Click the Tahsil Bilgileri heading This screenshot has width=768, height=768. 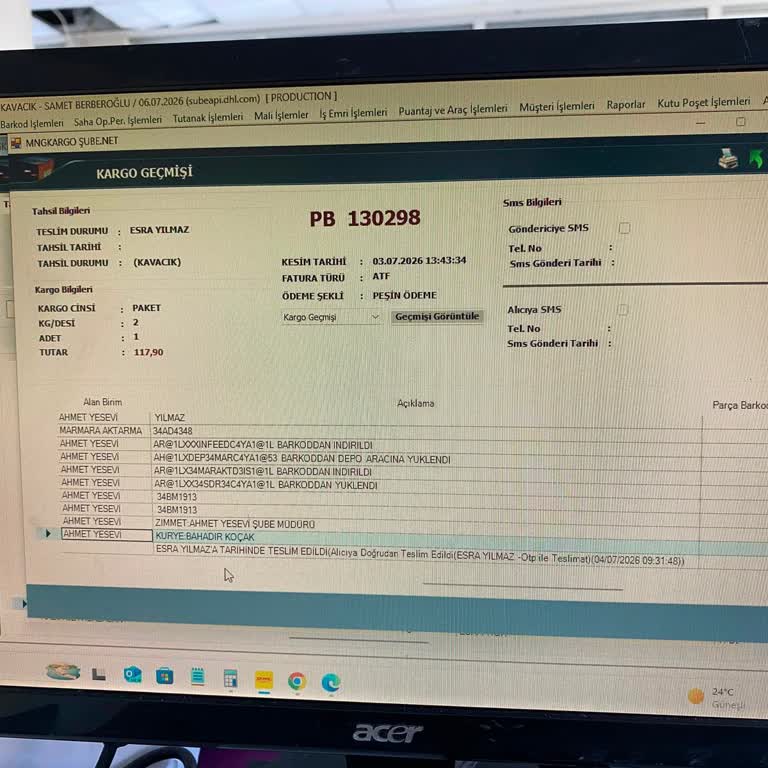[x=61, y=211]
